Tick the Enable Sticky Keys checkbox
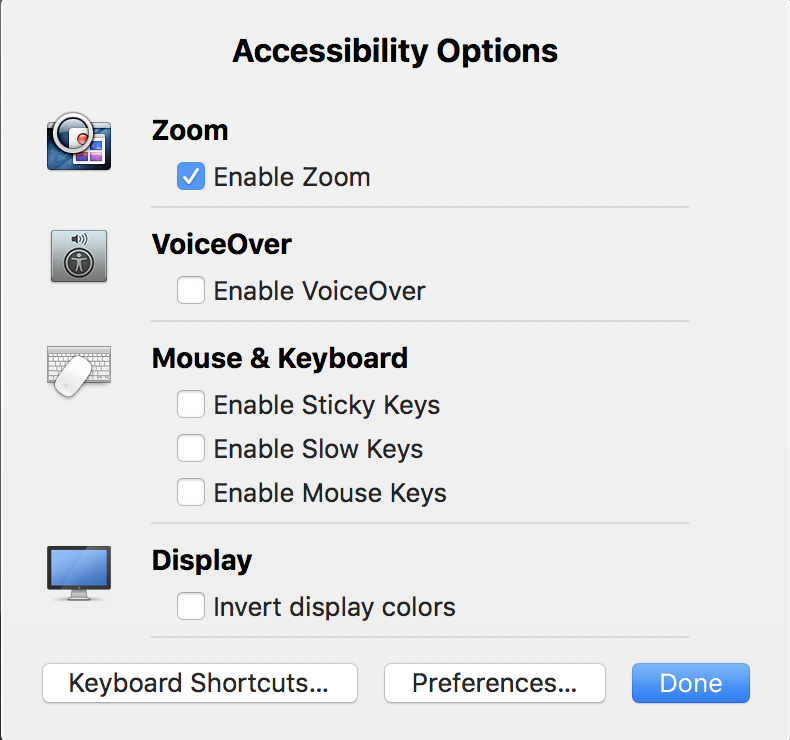The height and width of the screenshot is (740, 790). 191,405
